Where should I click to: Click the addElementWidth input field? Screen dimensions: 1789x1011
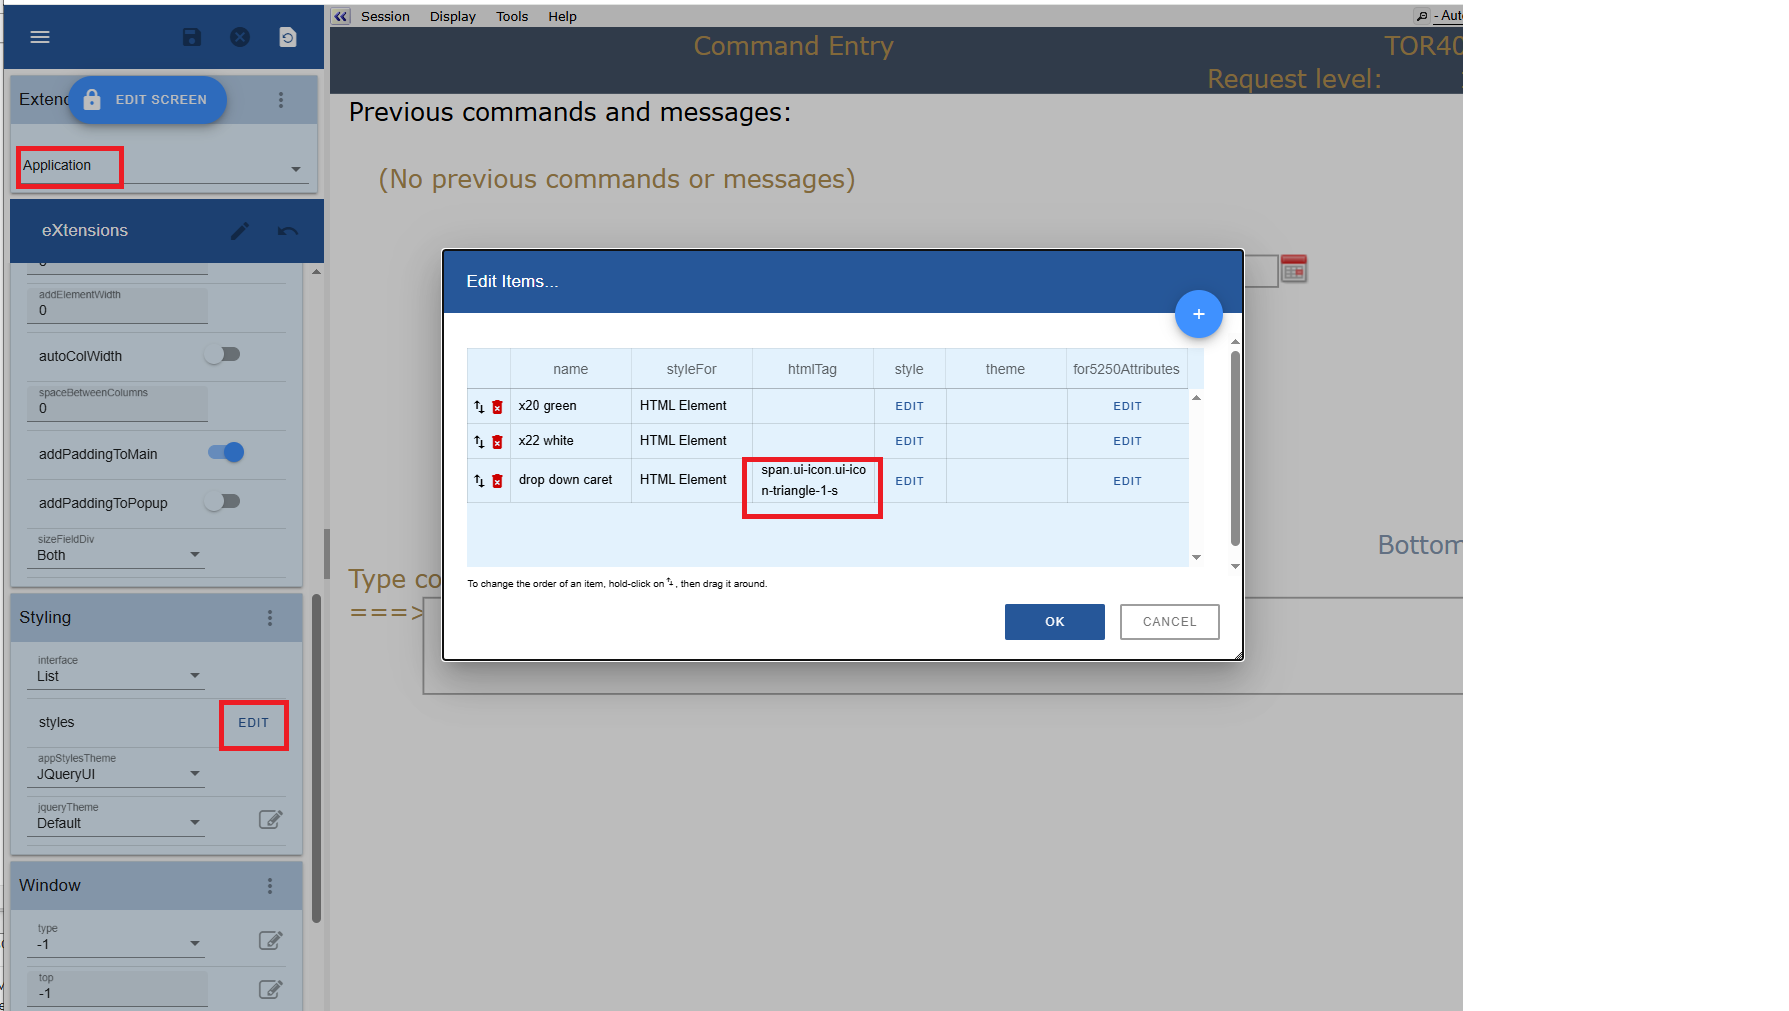pos(118,311)
